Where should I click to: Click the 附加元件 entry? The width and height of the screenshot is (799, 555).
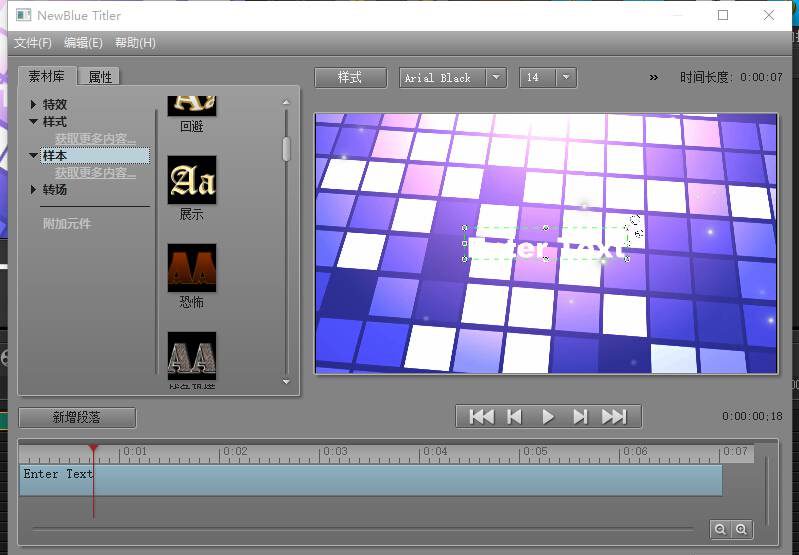(x=67, y=223)
